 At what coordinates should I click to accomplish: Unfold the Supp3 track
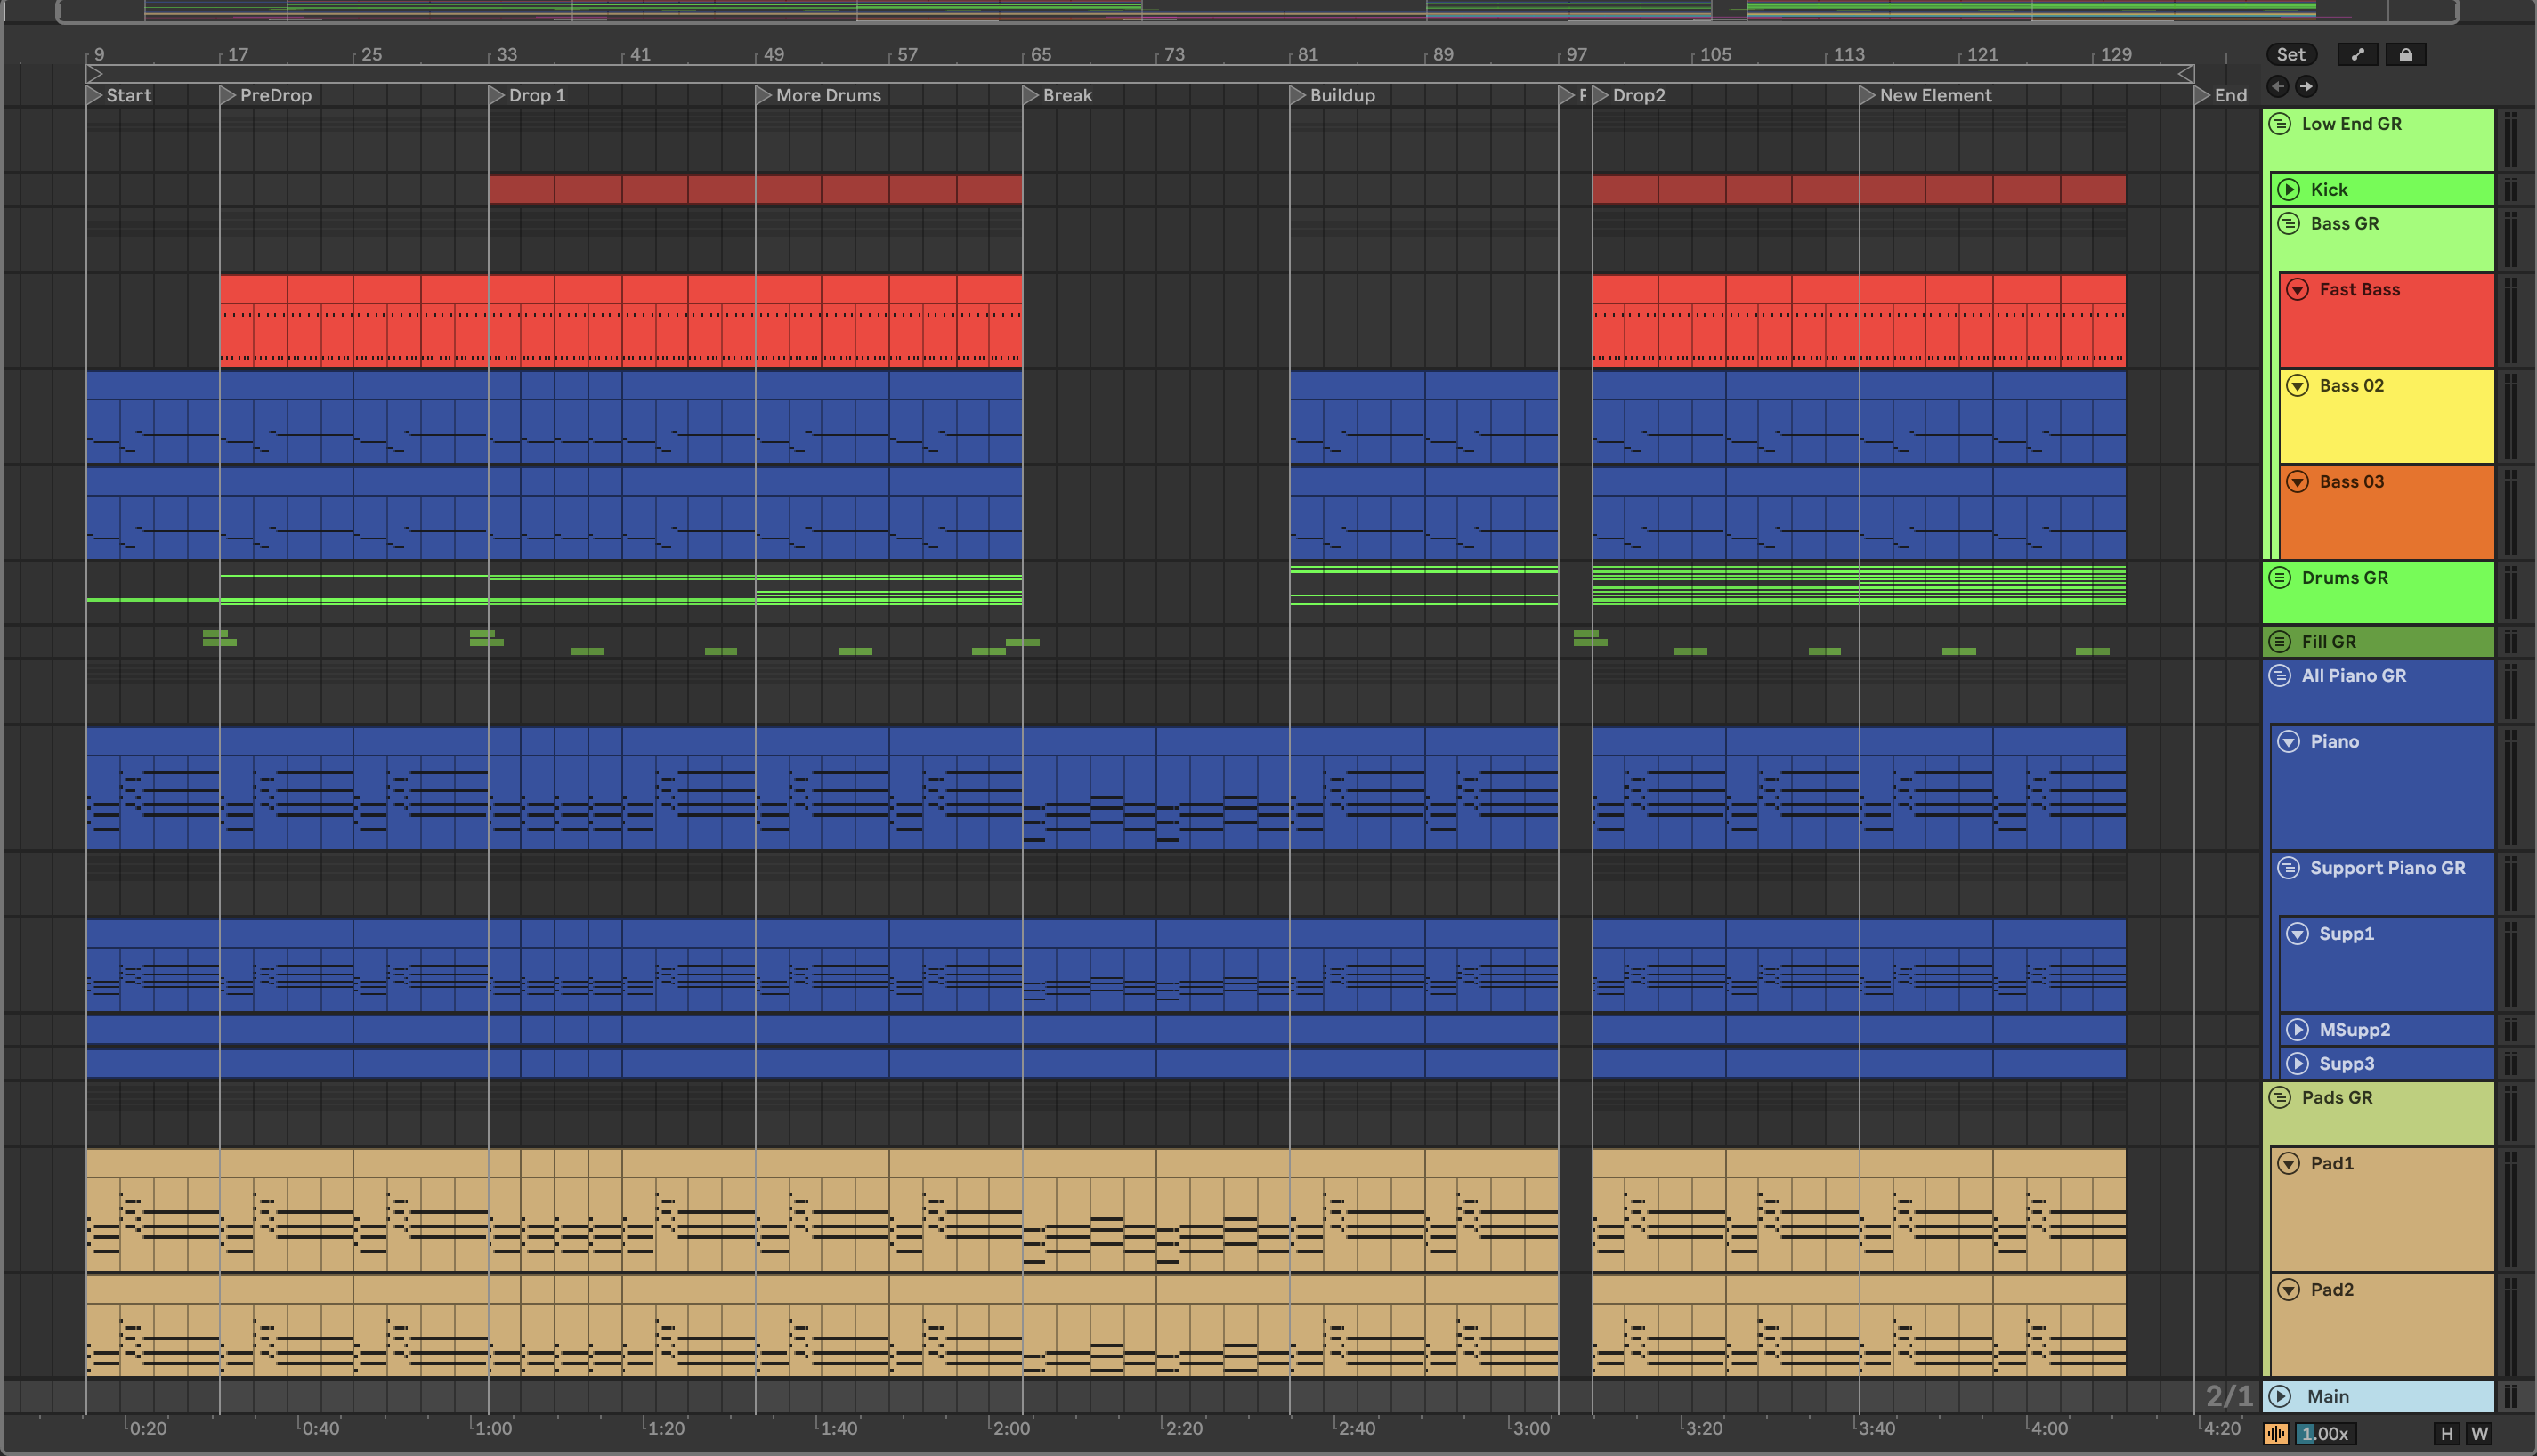pos(2297,1064)
